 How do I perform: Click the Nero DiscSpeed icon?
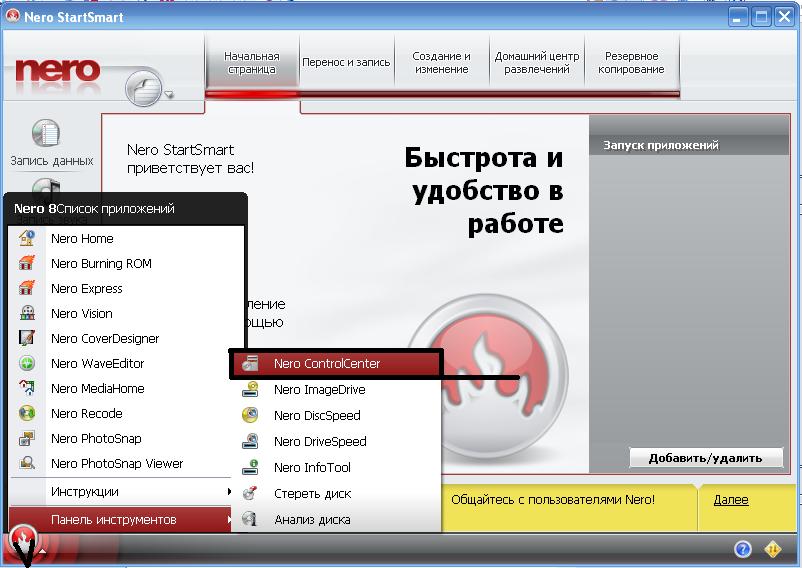point(252,416)
